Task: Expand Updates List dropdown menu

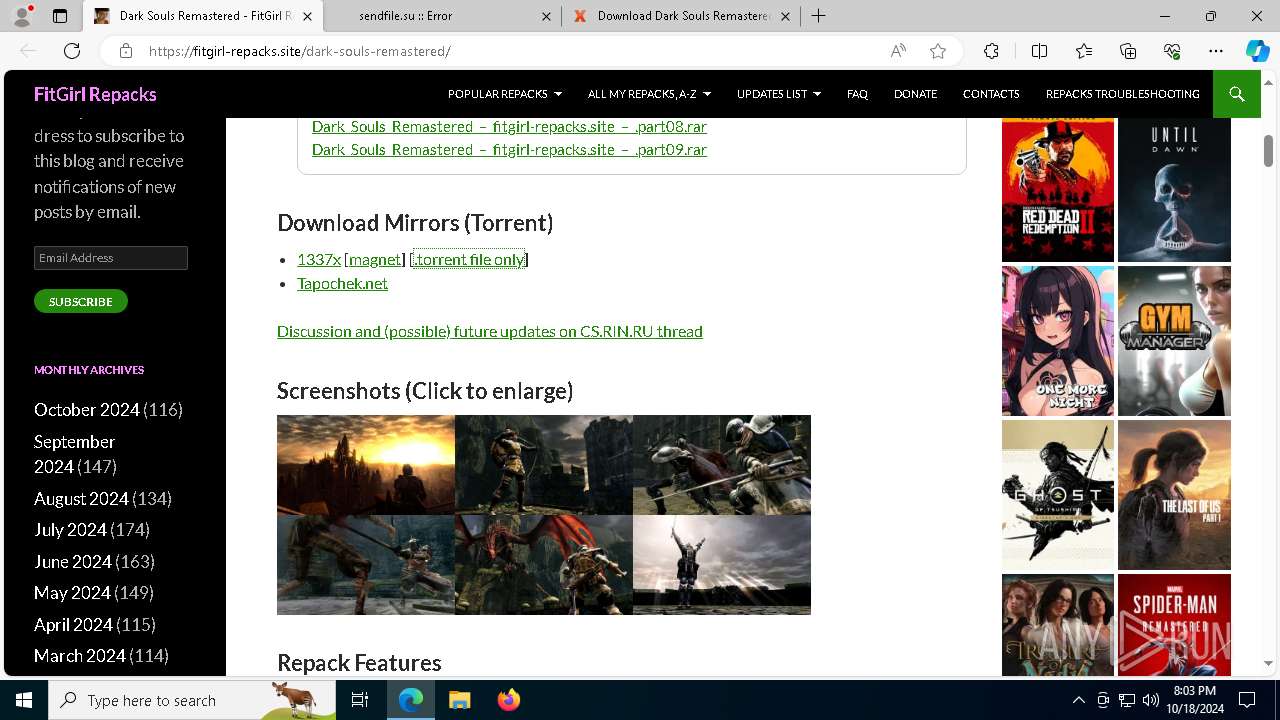Action: click(x=779, y=94)
